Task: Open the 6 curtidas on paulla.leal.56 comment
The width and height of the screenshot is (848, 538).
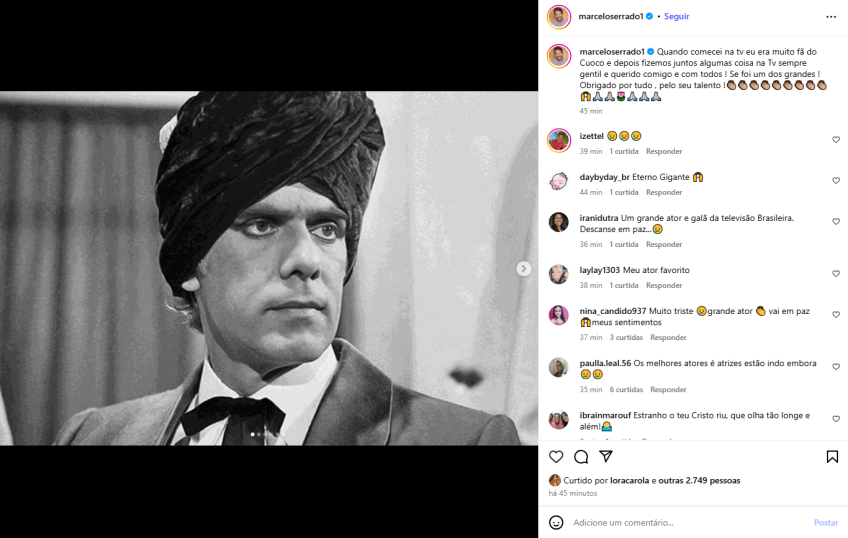Action: click(626, 389)
